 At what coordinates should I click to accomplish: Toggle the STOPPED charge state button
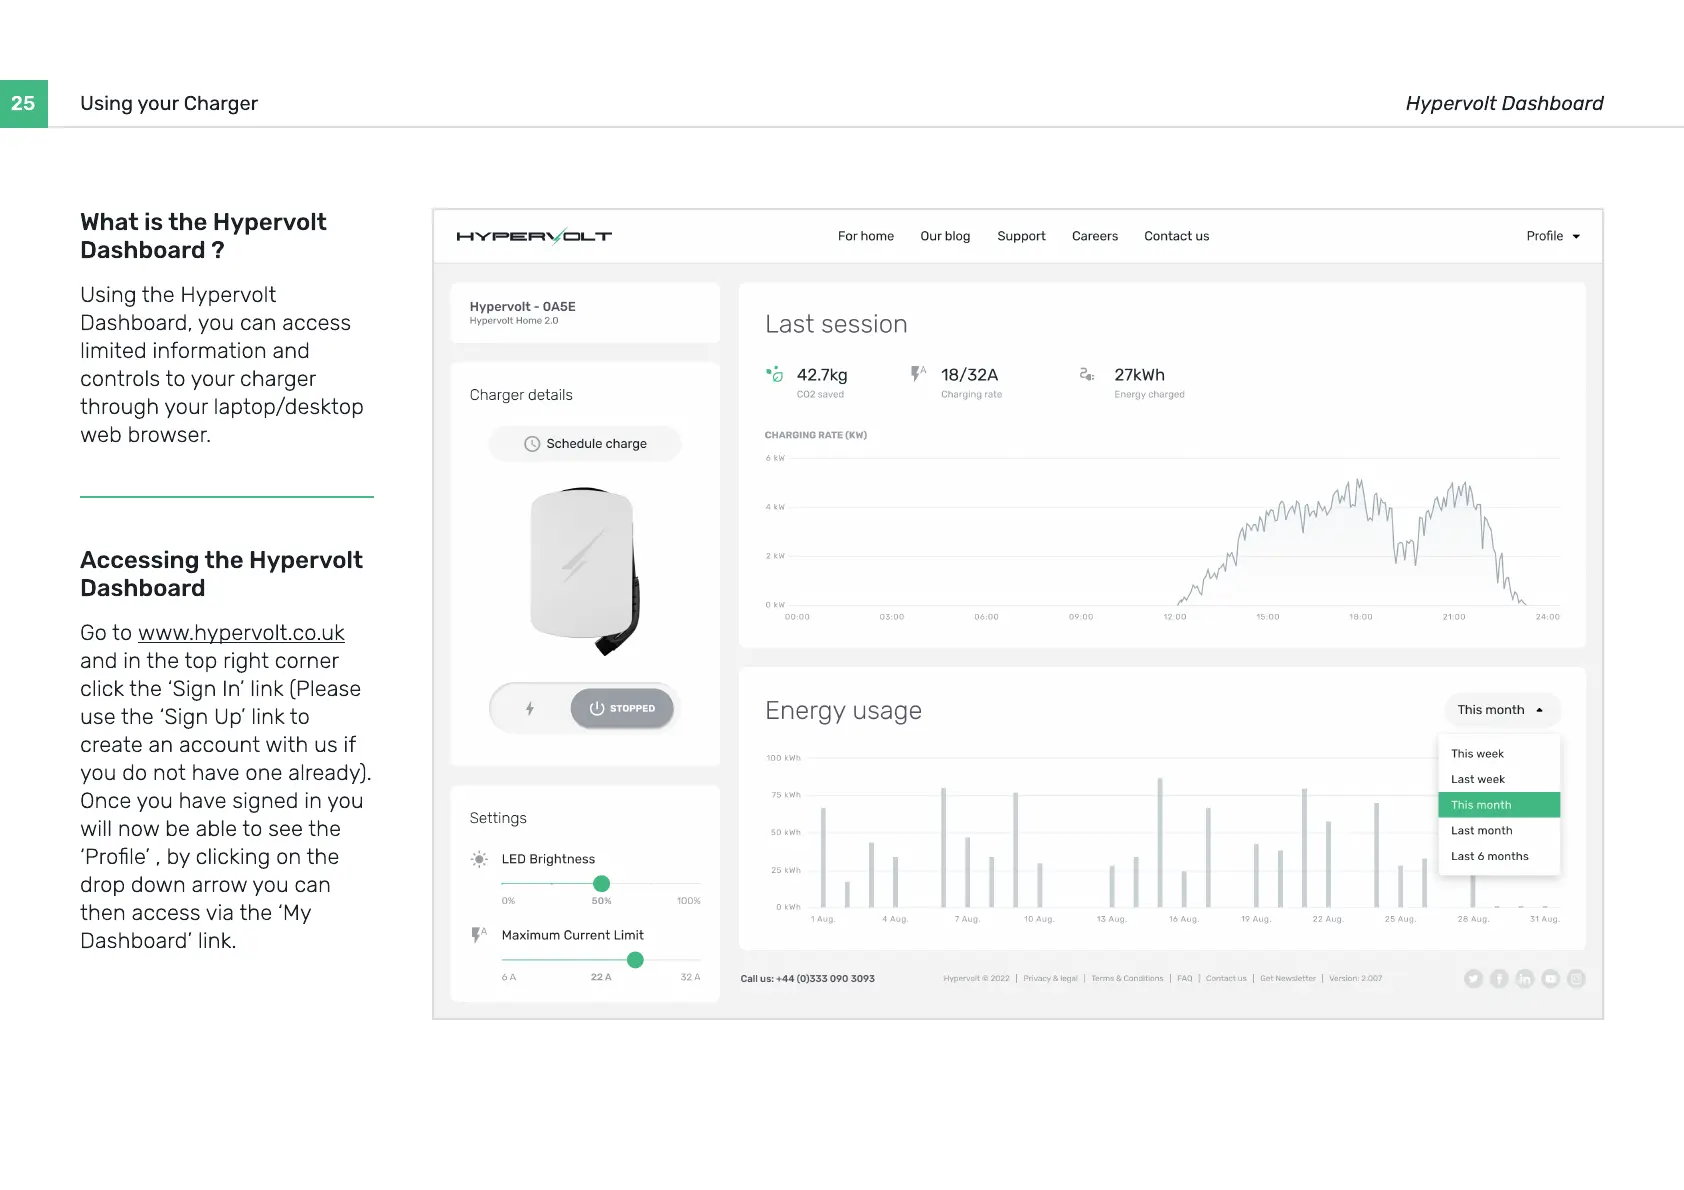[x=622, y=708]
